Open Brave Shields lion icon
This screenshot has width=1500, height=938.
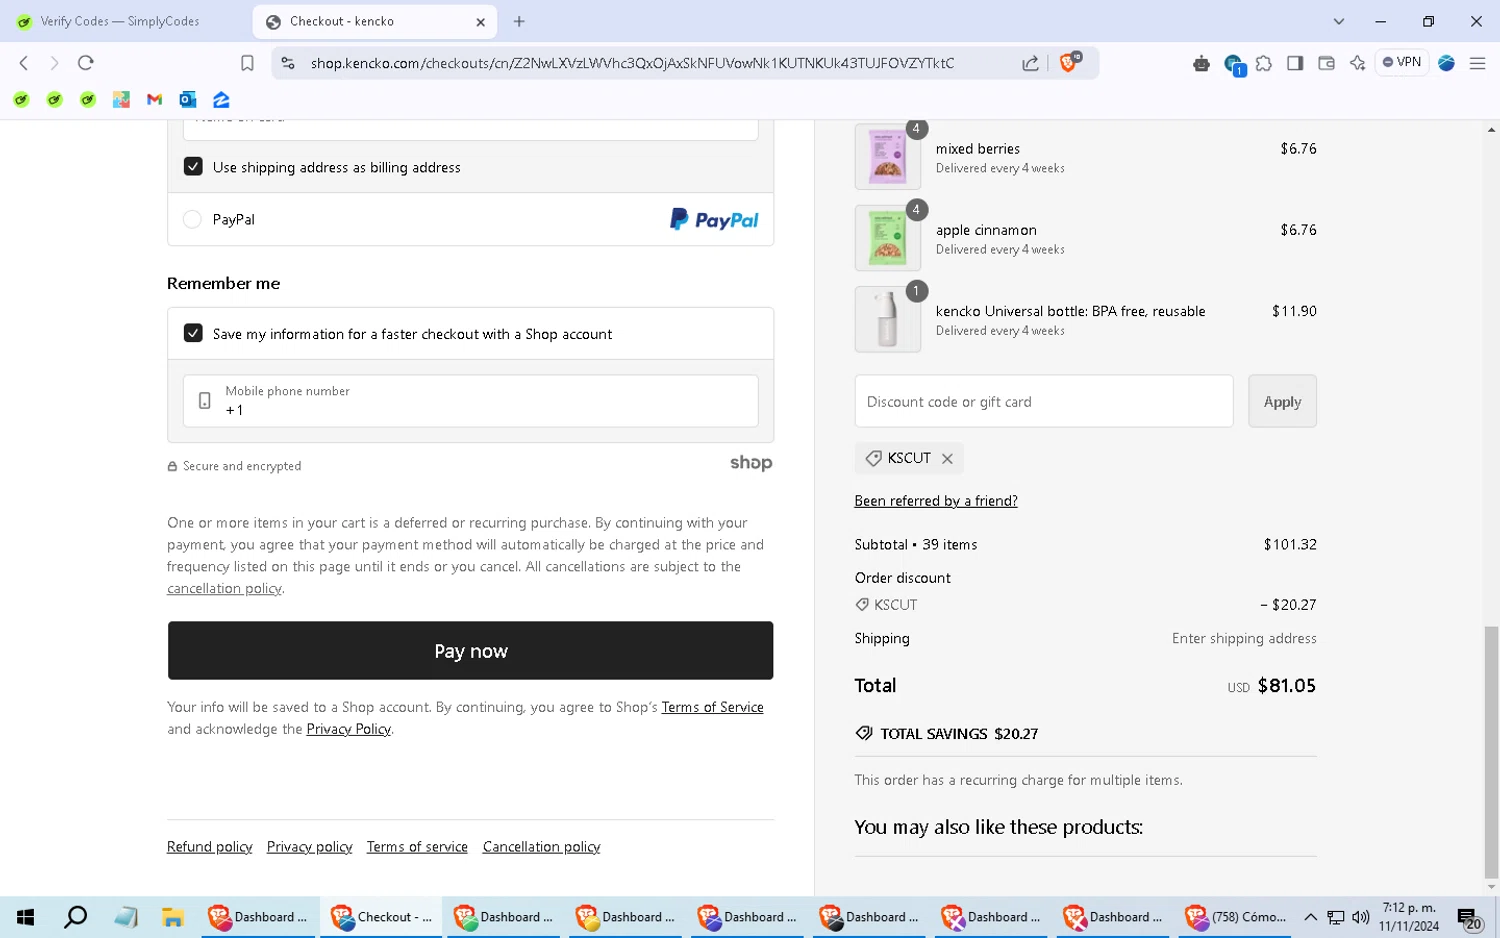click(1069, 63)
